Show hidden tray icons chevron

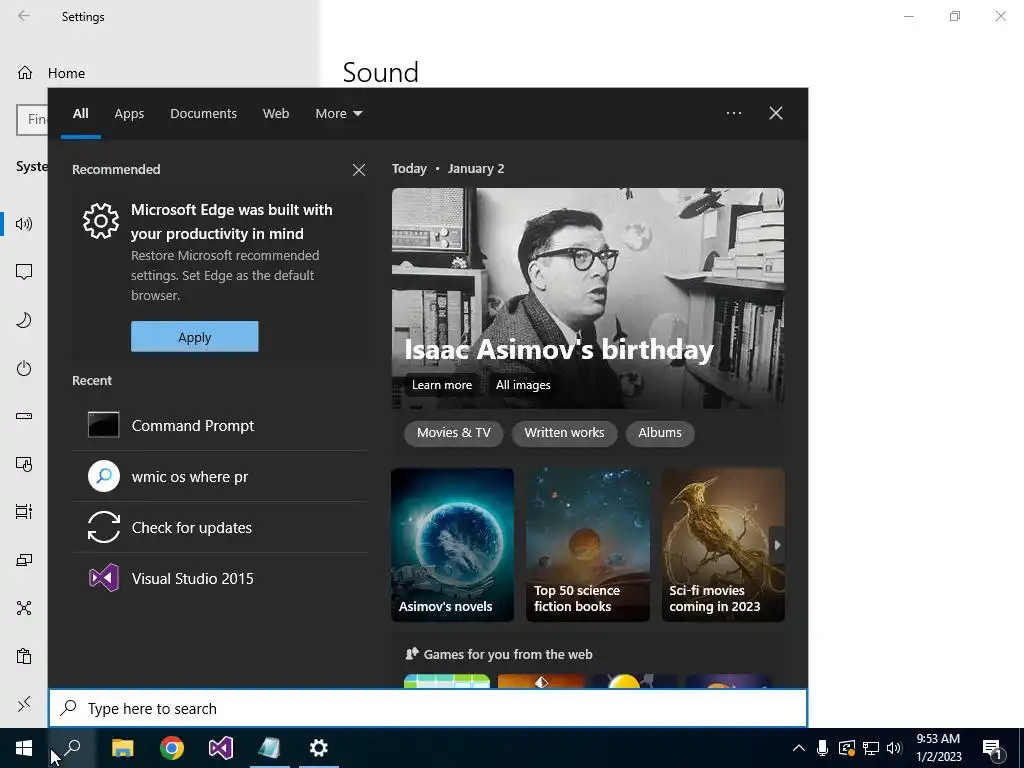(x=799, y=748)
